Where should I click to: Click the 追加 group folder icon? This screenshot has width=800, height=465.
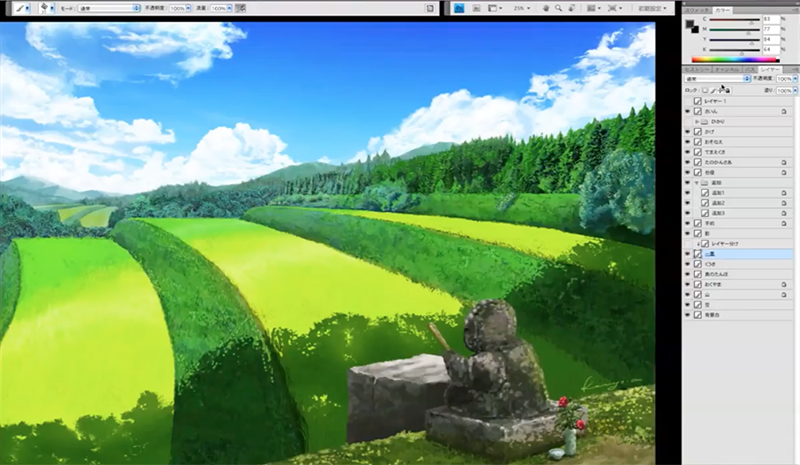point(704,183)
